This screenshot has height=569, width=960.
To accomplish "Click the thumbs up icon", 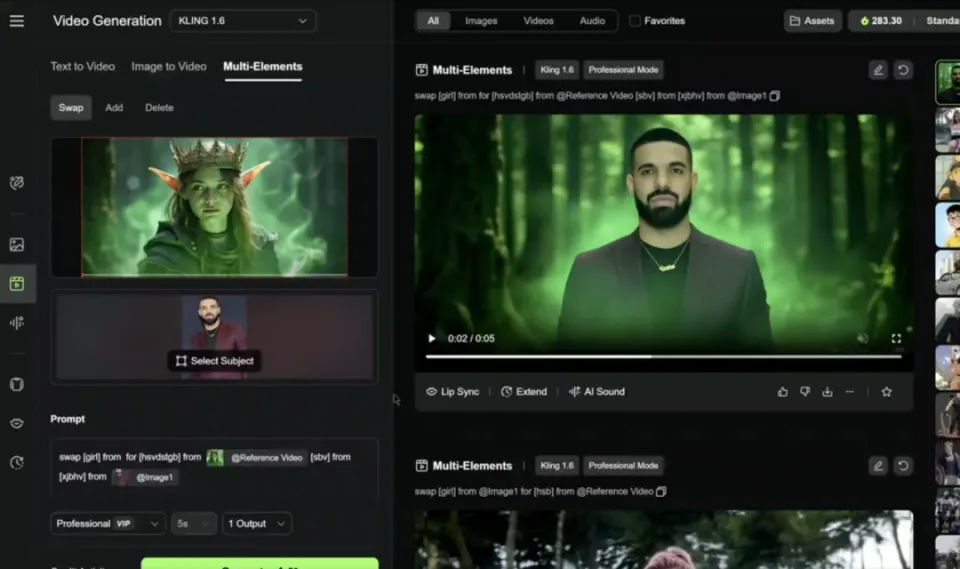I will (x=783, y=392).
